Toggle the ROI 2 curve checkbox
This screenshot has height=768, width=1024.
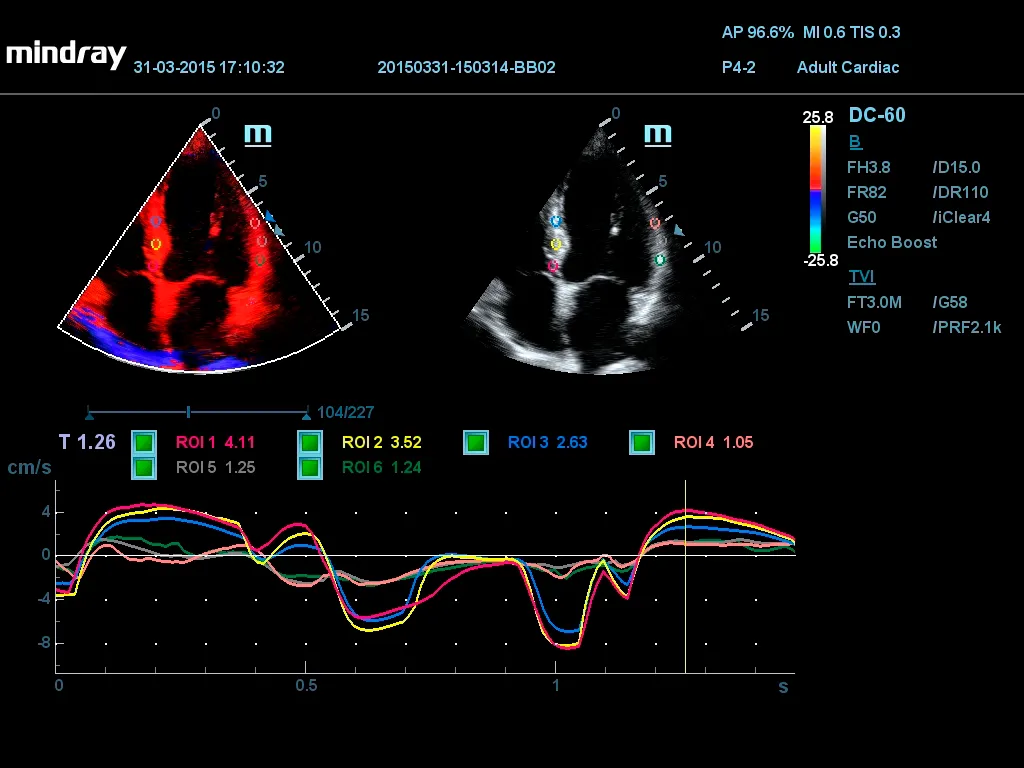click(310, 442)
